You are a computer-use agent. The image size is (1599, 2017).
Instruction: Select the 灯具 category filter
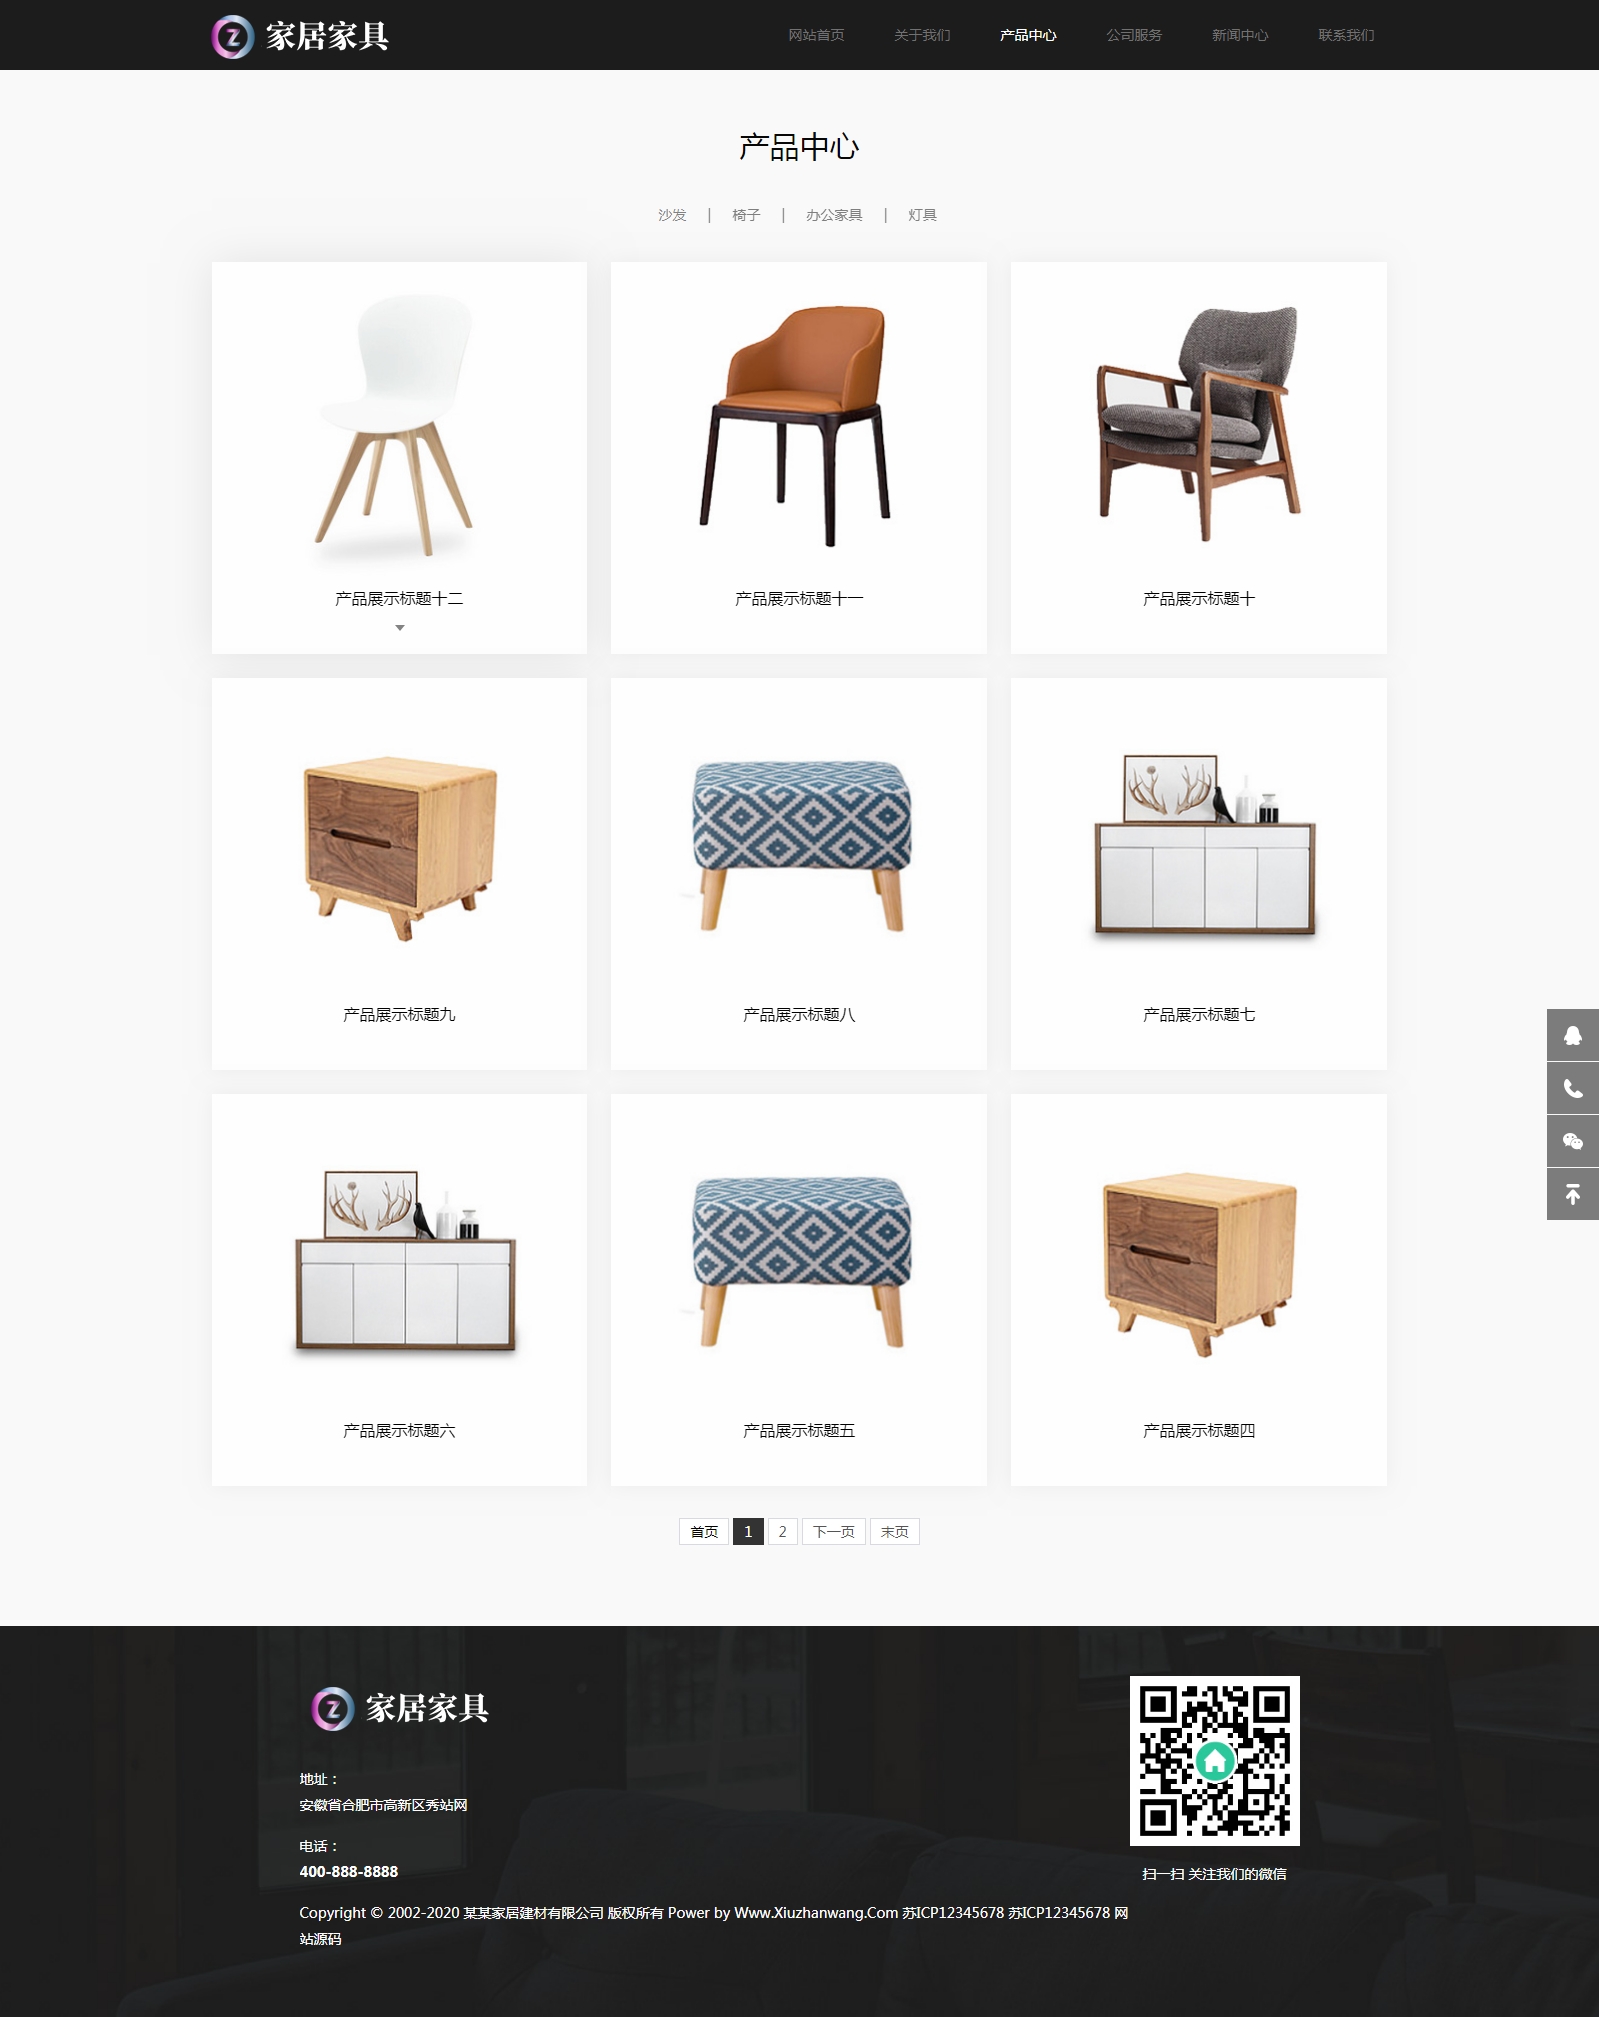922,215
